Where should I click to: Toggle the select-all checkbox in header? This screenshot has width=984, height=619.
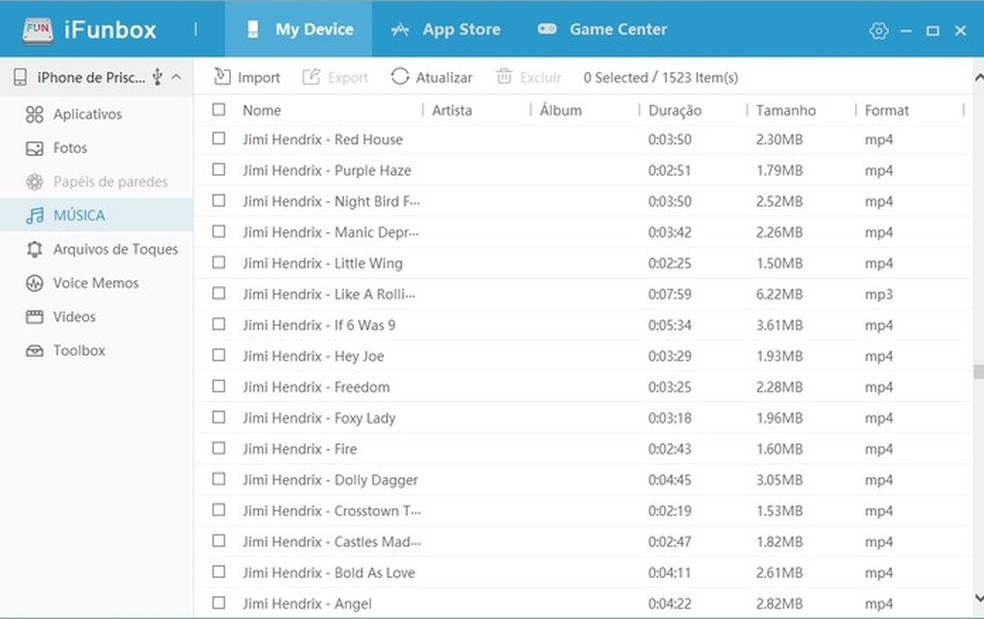click(218, 110)
